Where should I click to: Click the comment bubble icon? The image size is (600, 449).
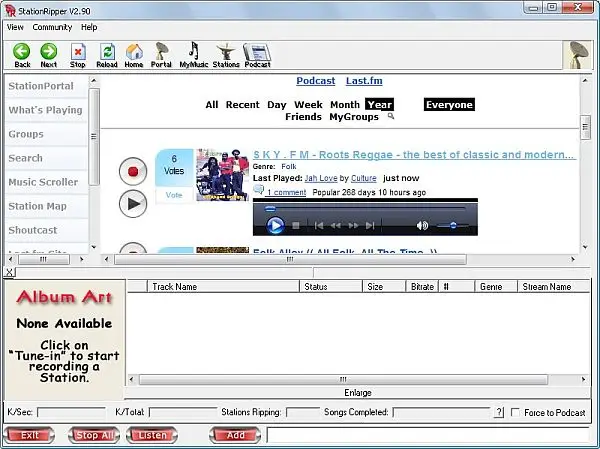pyautogui.click(x=259, y=189)
